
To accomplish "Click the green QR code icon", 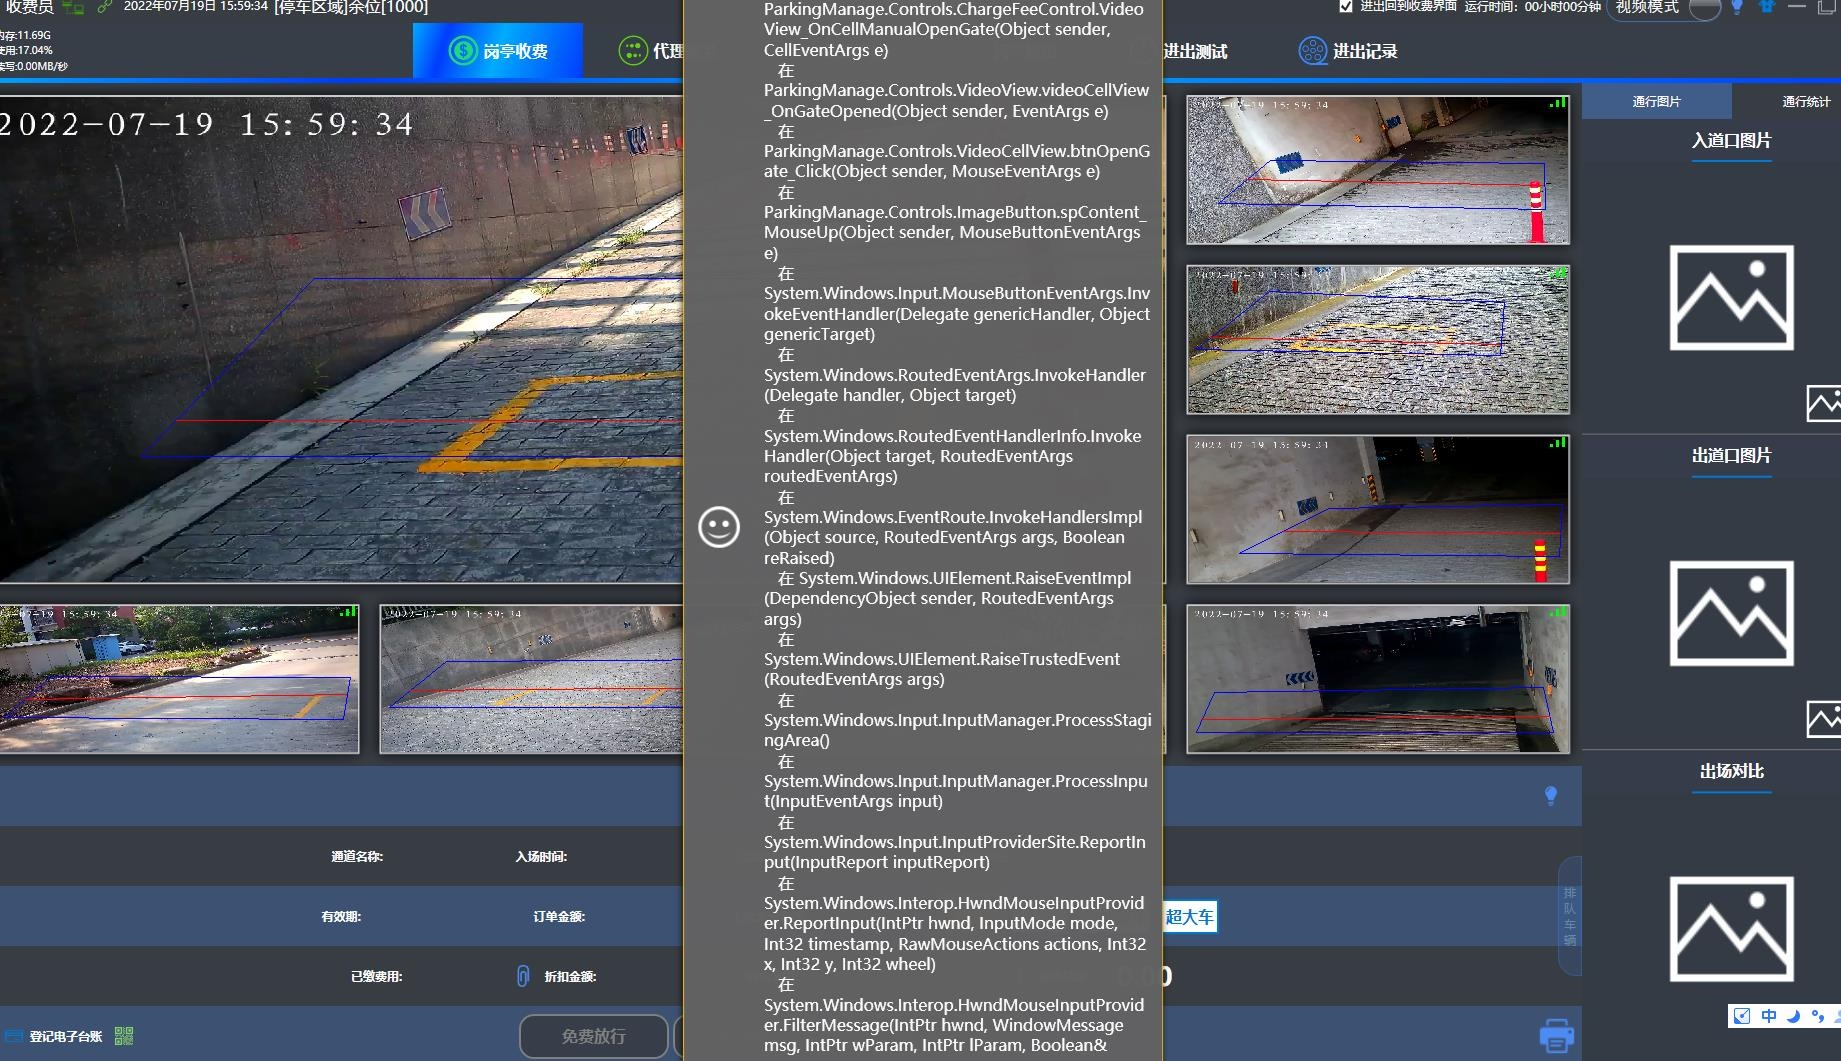I will [x=124, y=1036].
